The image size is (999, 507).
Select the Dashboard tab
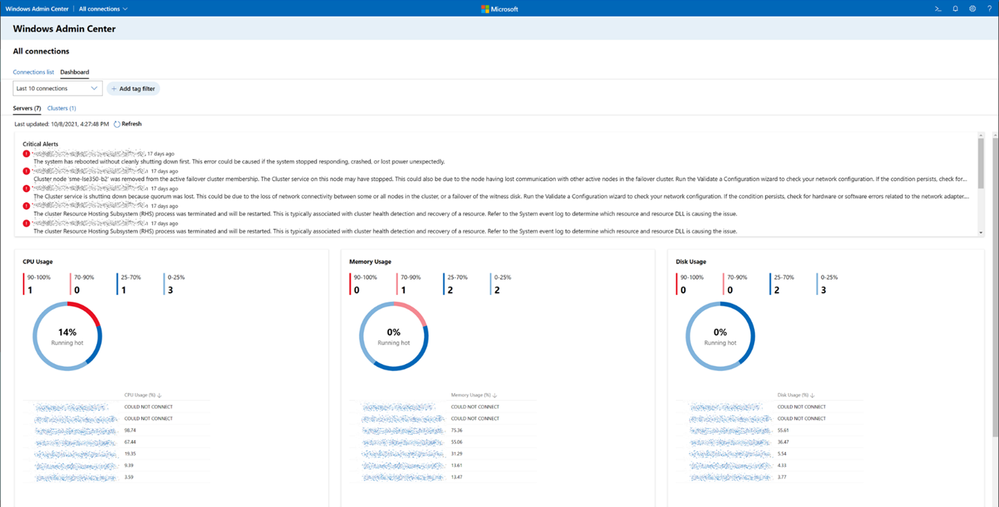click(75, 72)
